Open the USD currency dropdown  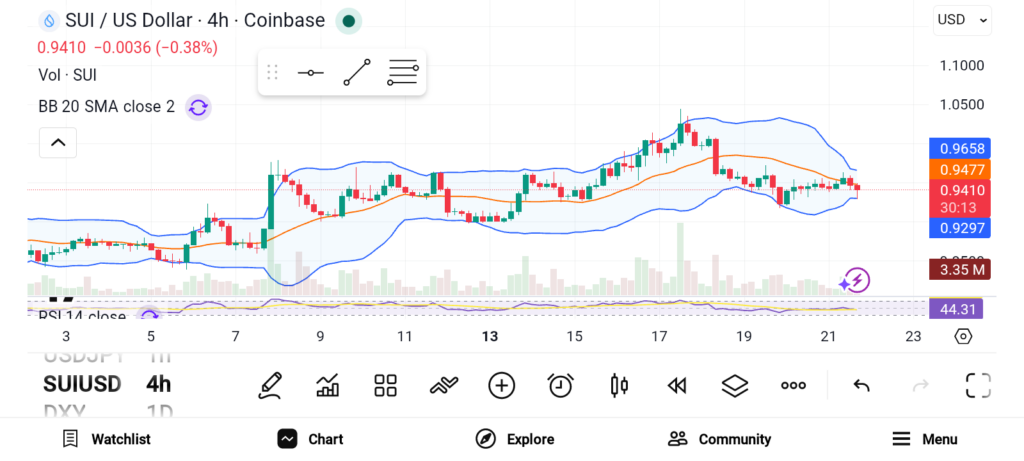[x=962, y=19]
